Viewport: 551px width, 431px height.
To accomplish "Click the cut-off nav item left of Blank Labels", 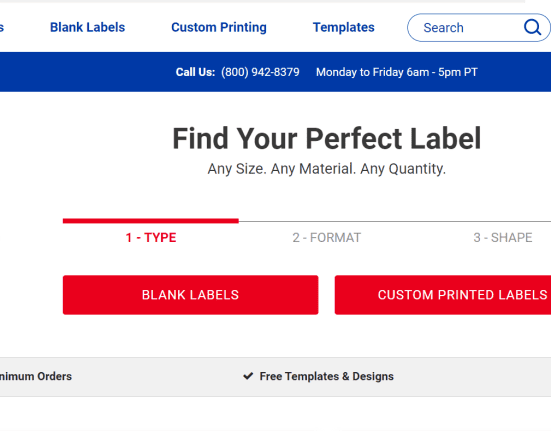I will point(1,27).
